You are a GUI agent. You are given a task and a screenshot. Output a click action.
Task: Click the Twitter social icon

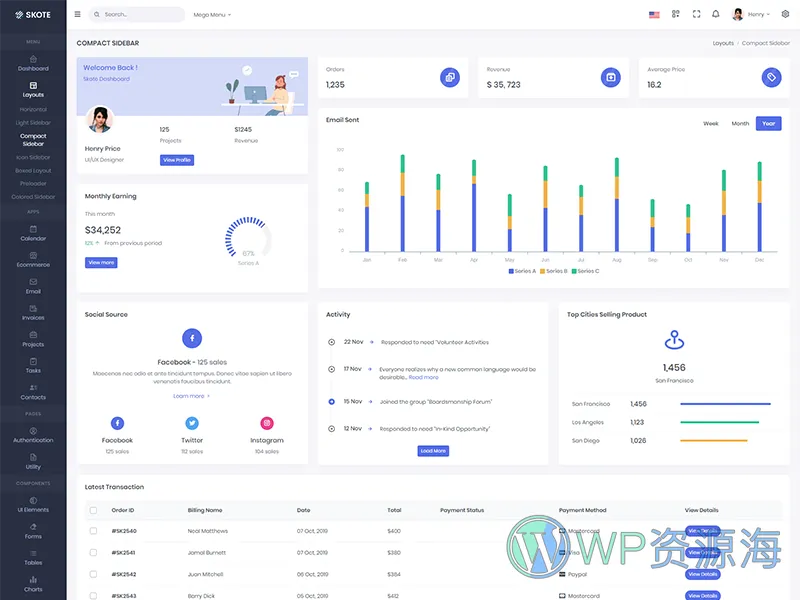point(192,423)
